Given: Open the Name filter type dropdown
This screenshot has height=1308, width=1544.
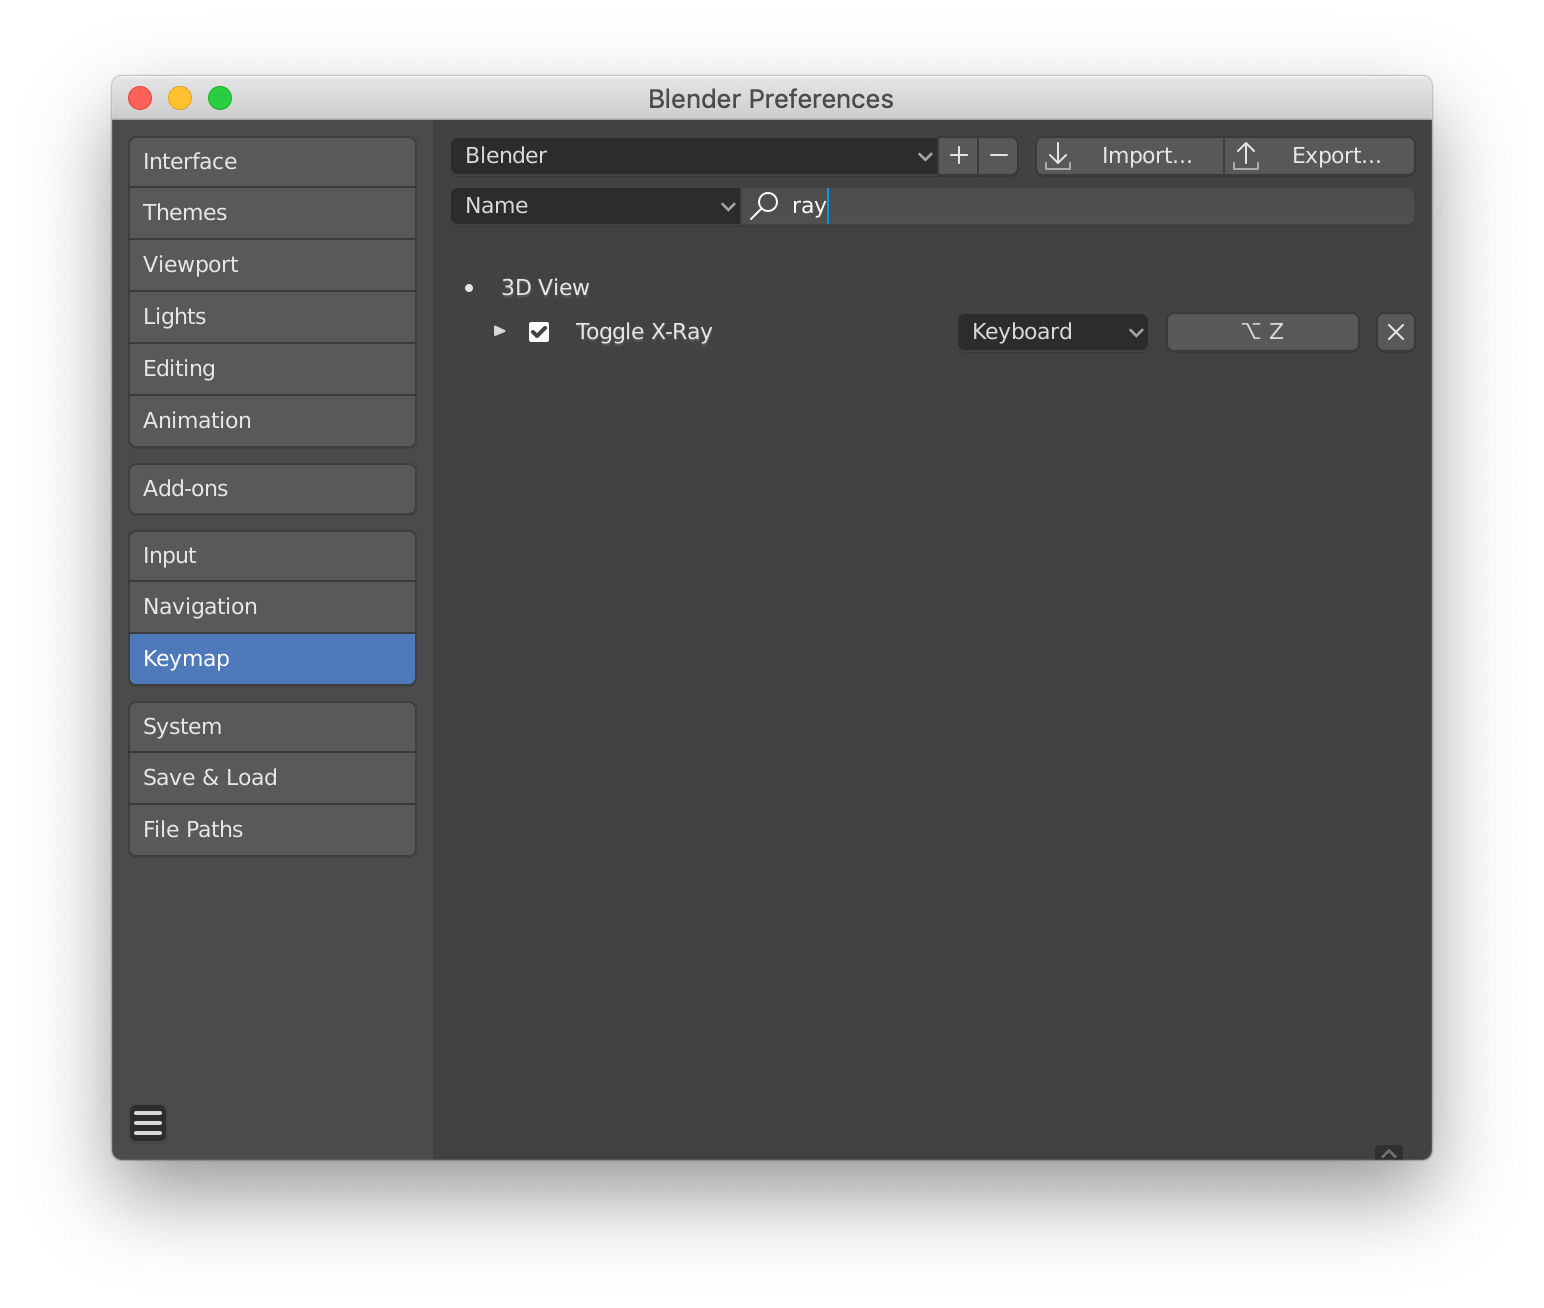Looking at the screenshot, I should (x=596, y=205).
